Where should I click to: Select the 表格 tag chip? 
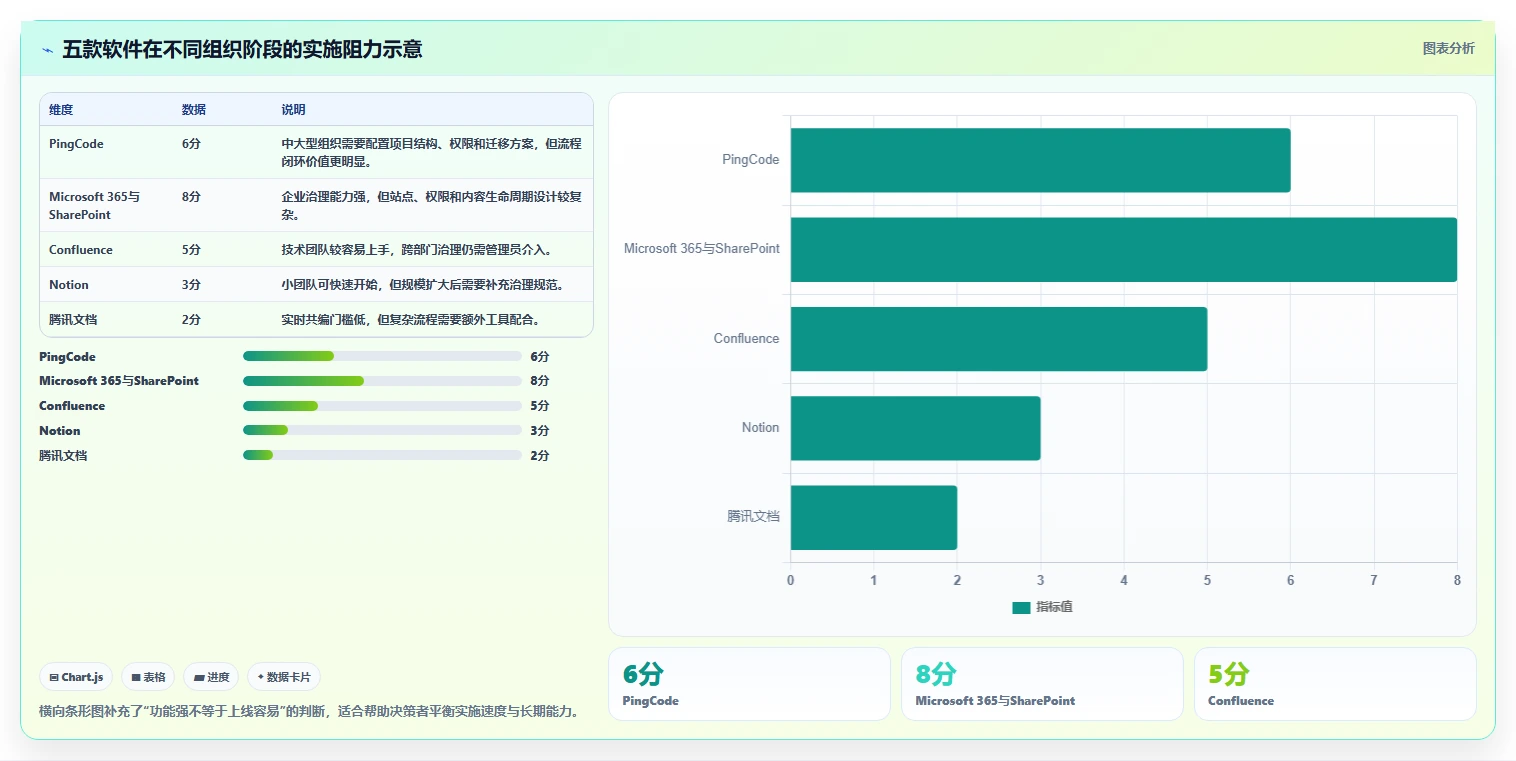coord(148,677)
